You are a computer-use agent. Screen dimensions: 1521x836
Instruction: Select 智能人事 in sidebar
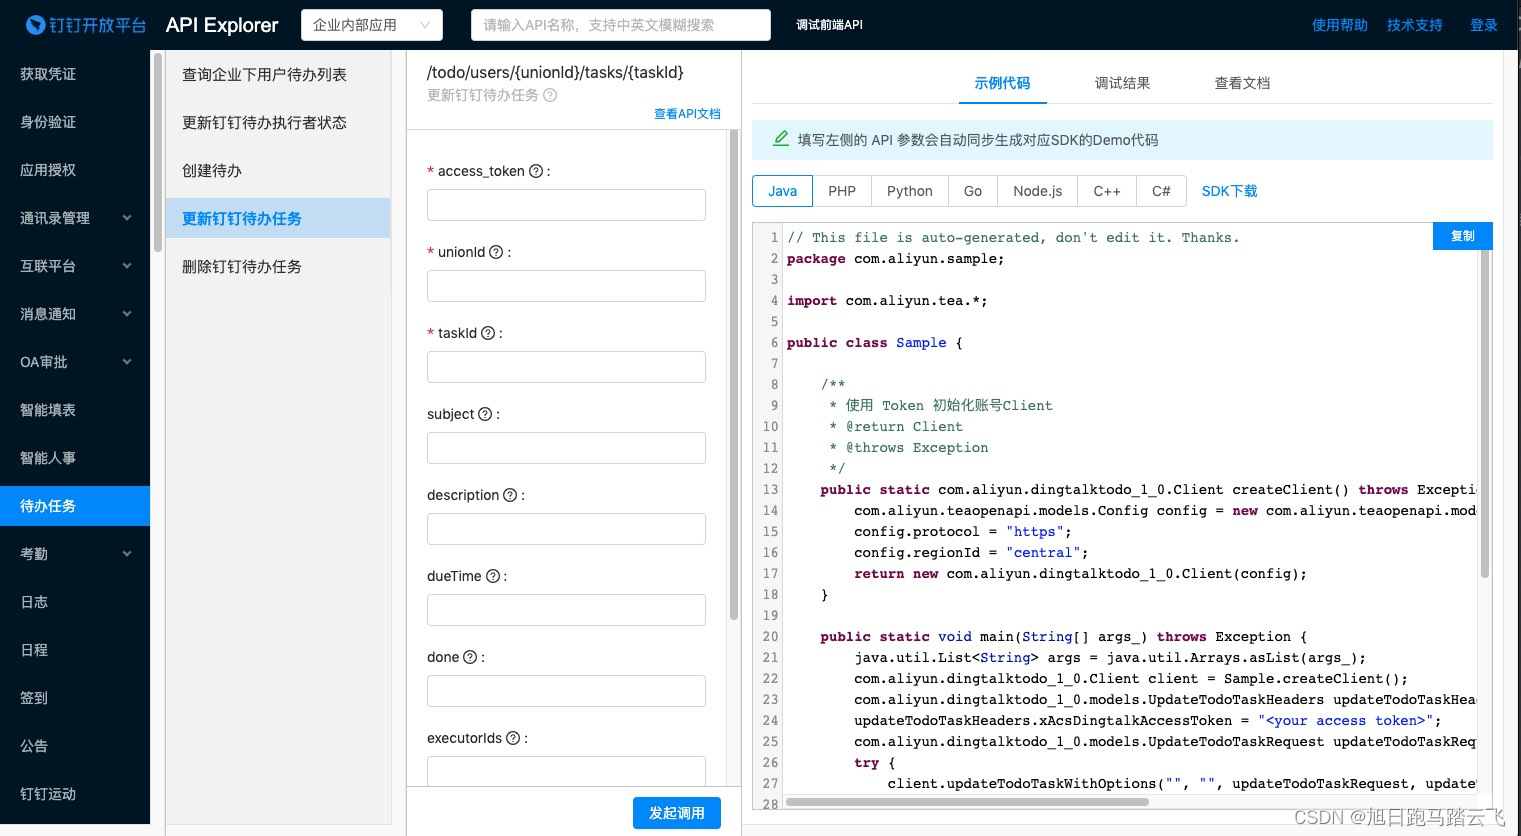click(75, 458)
